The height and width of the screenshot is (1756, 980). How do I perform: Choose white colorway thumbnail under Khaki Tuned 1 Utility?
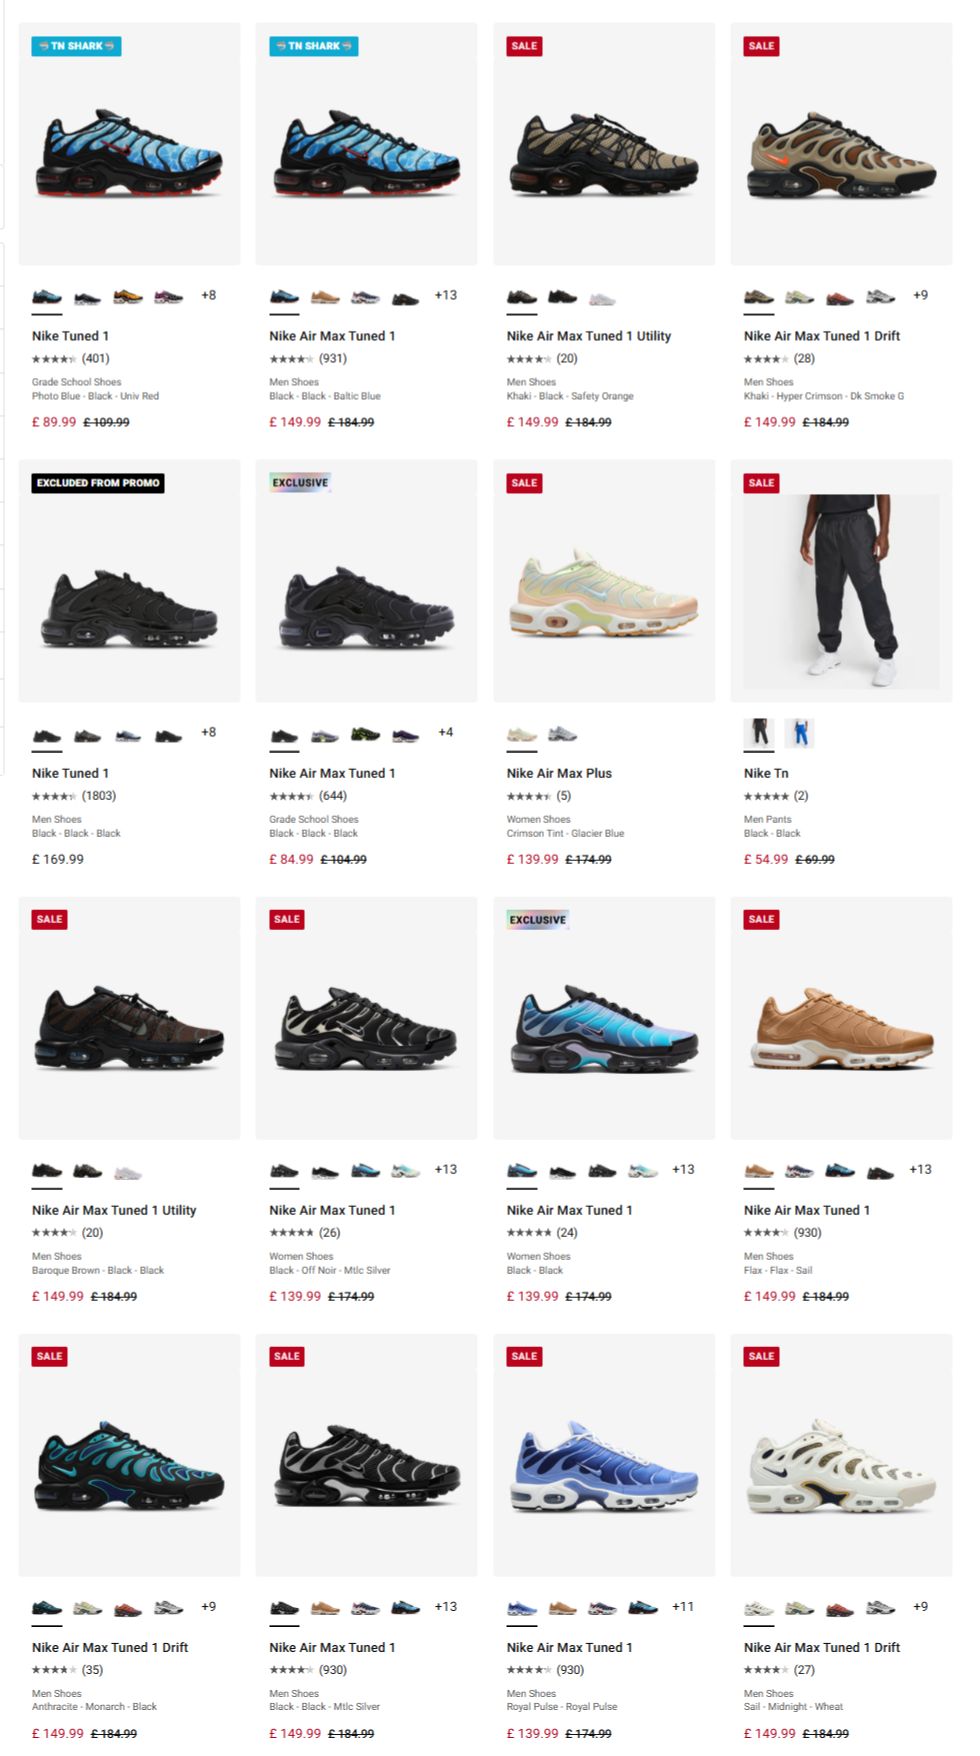point(602,298)
